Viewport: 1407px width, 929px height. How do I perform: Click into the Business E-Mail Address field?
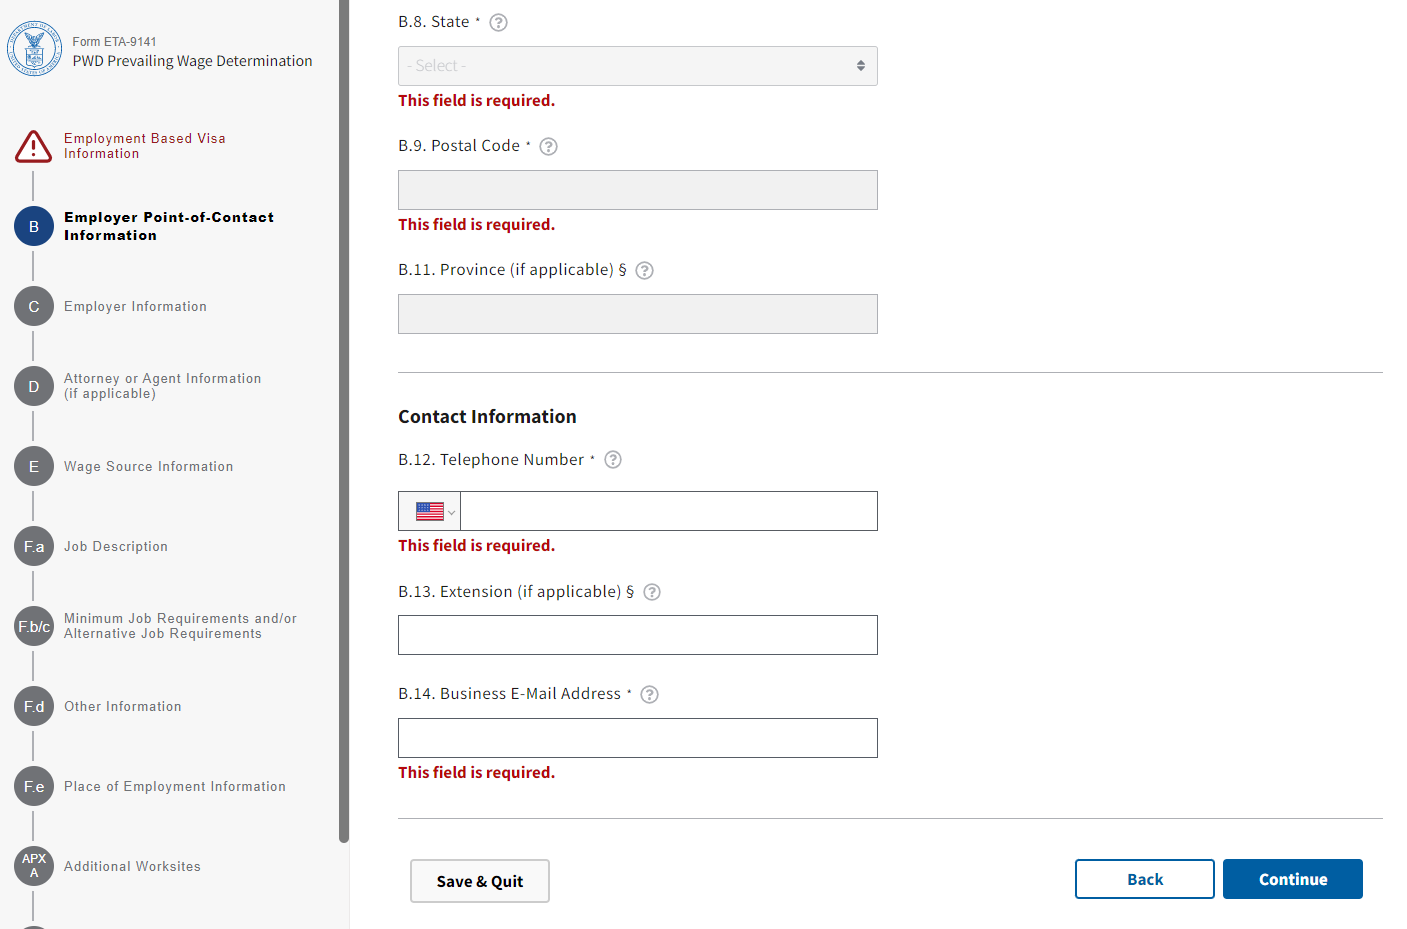[637, 738]
